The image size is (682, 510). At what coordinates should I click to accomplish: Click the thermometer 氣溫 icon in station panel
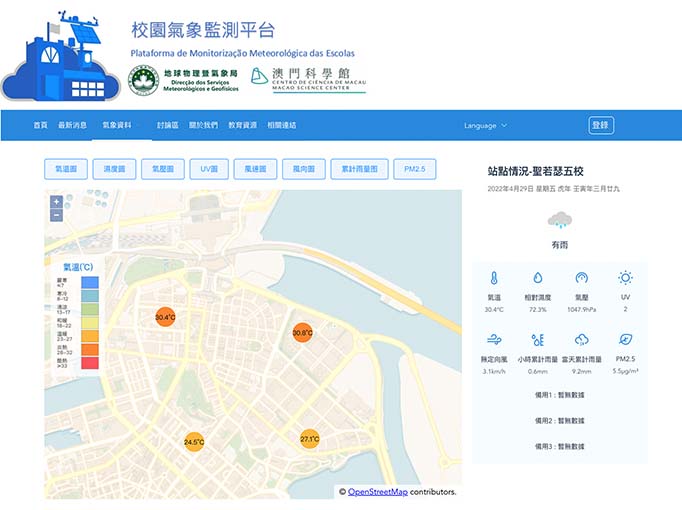click(493, 278)
